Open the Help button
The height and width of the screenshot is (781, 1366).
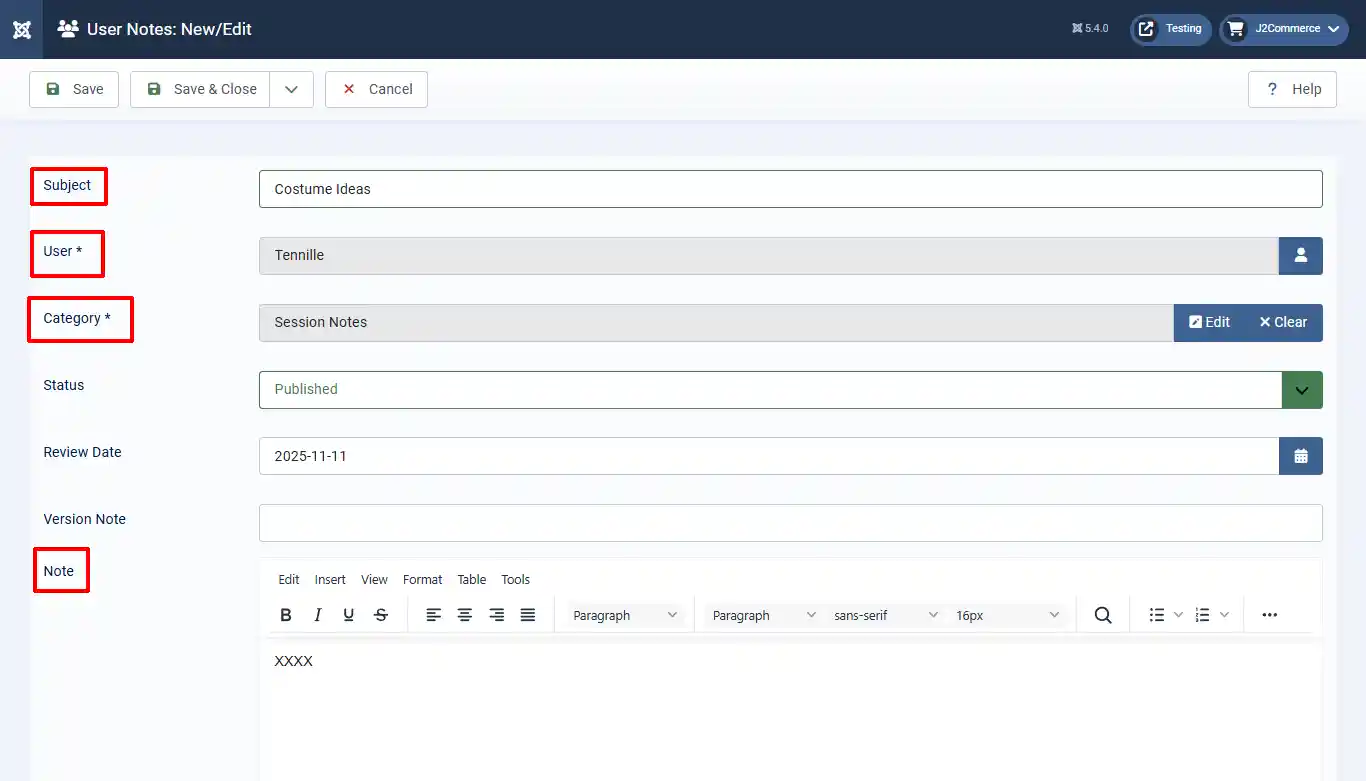(x=1293, y=89)
